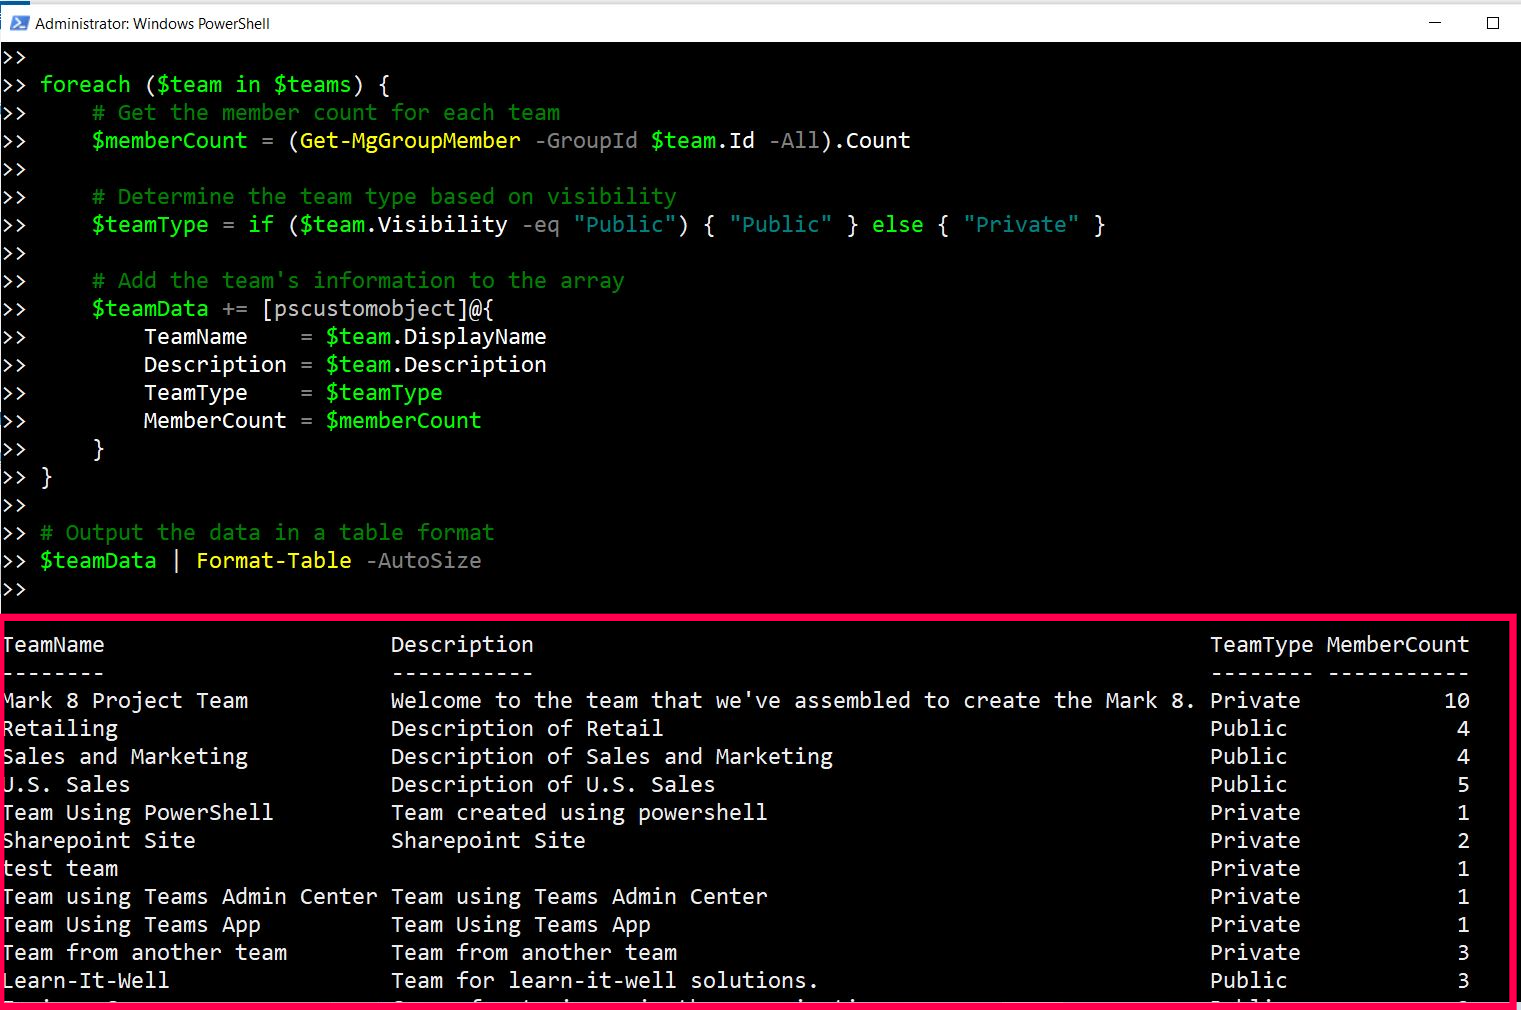This screenshot has width=1521, height=1010.
Task: Click the 'Administrator: Windows PowerShell' window title
Action: pos(152,23)
